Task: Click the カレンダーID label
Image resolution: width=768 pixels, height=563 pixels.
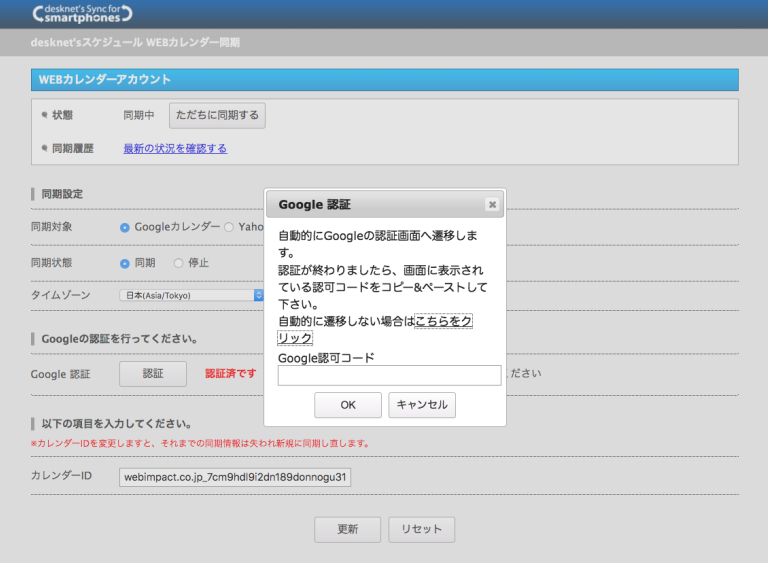Action: [61, 476]
